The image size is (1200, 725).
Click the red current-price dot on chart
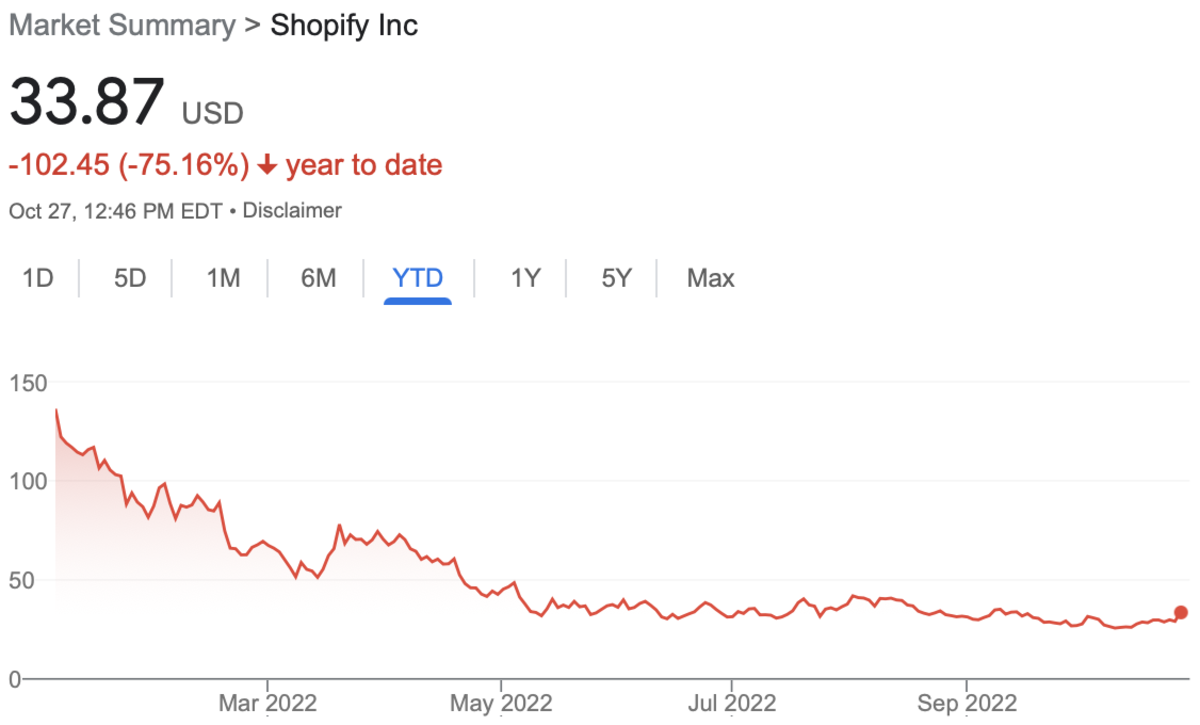coord(1181,612)
